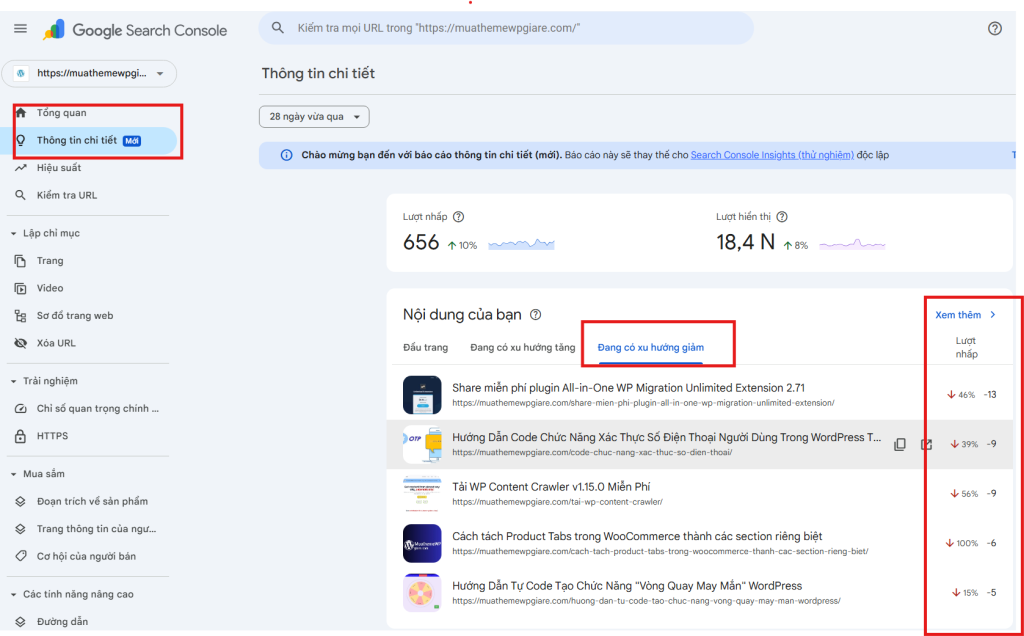Select the Đang có xu hướng giảm tab

650,347
